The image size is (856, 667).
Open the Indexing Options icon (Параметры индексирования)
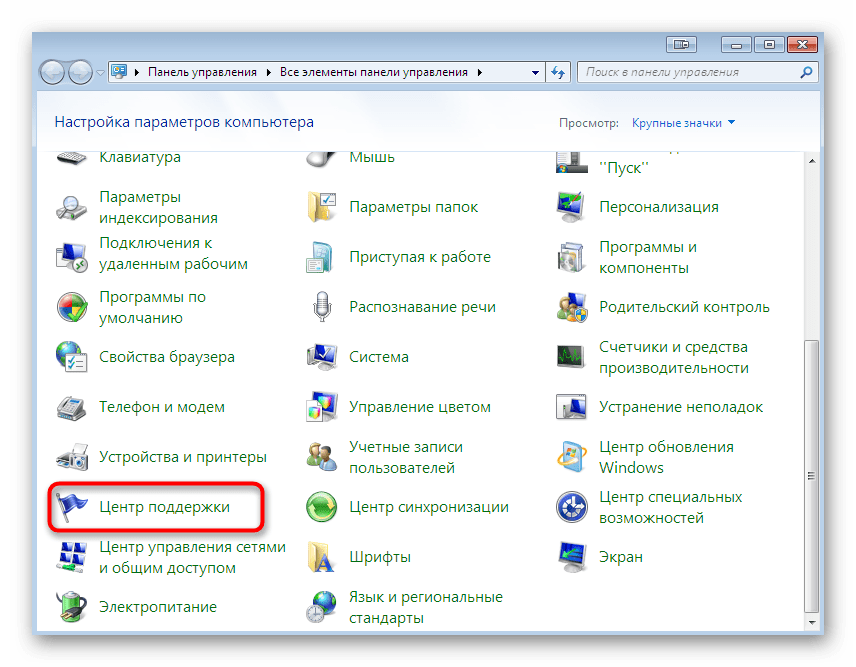[x=72, y=207]
